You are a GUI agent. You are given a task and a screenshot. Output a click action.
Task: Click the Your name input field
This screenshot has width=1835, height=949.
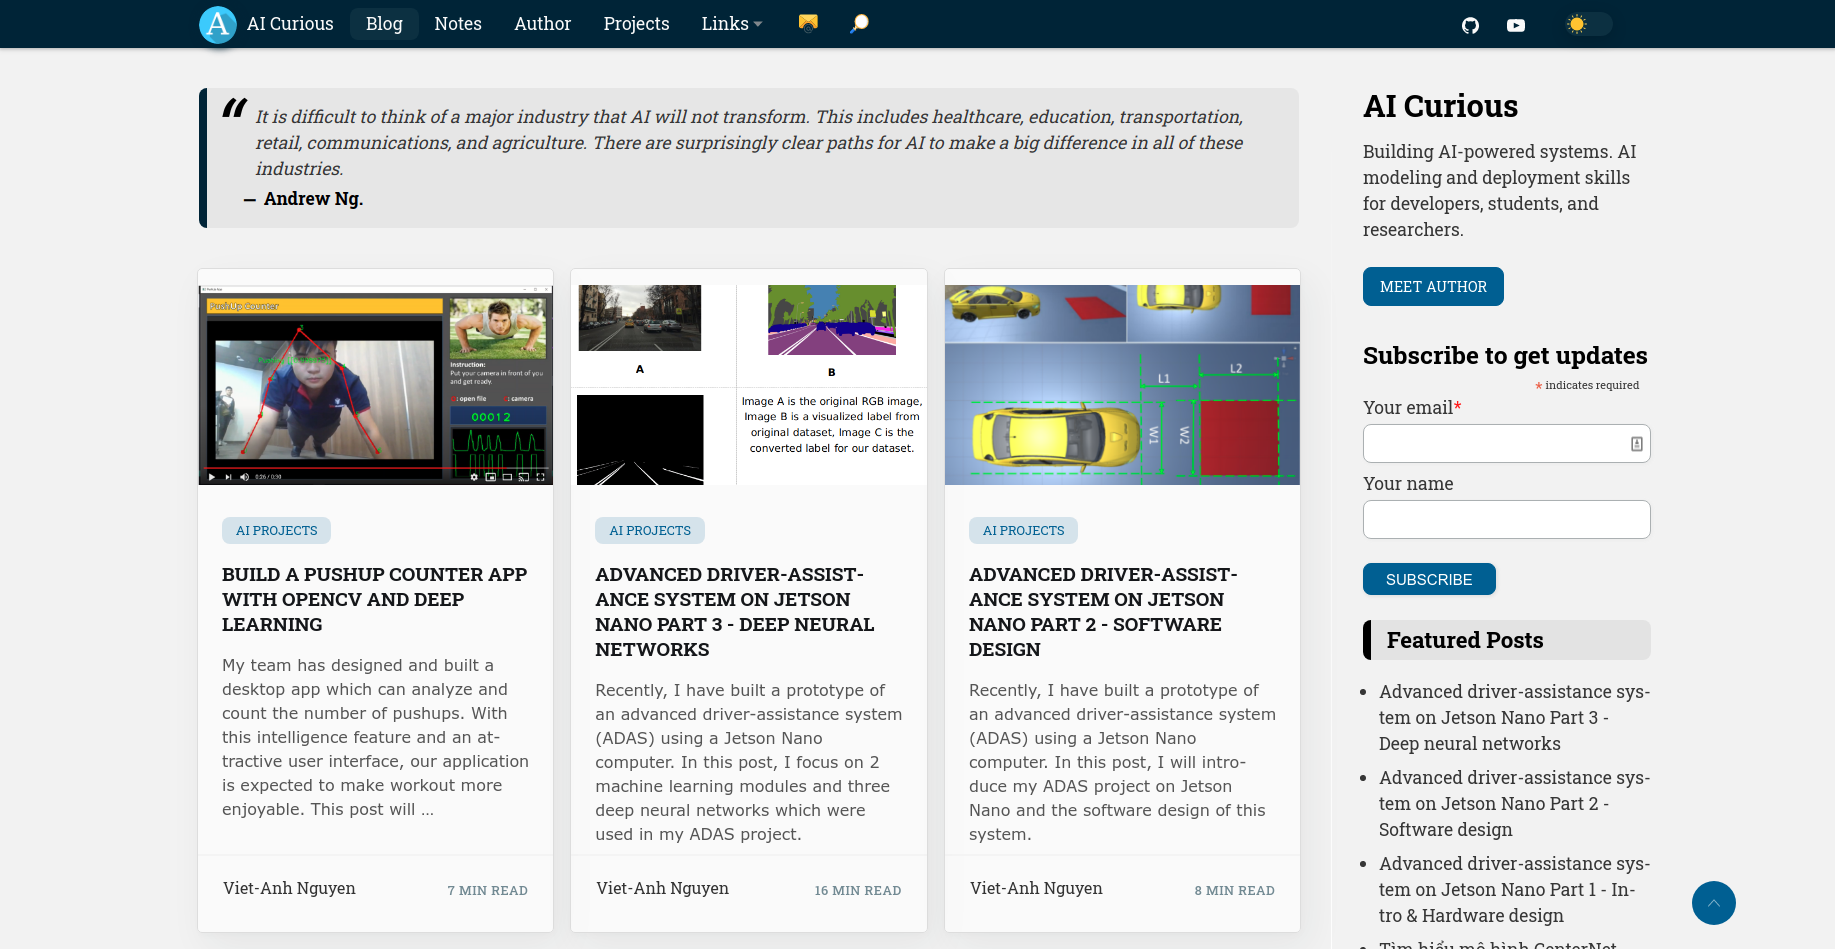(1505, 520)
